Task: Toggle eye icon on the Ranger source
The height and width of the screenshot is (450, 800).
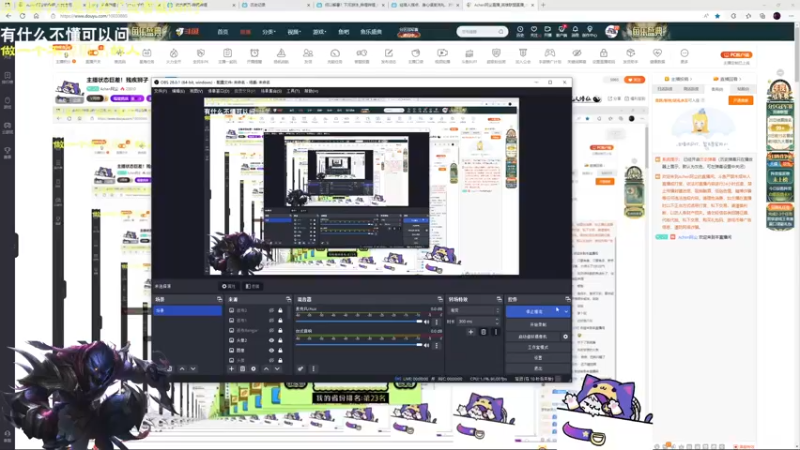Action: (271, 331)
